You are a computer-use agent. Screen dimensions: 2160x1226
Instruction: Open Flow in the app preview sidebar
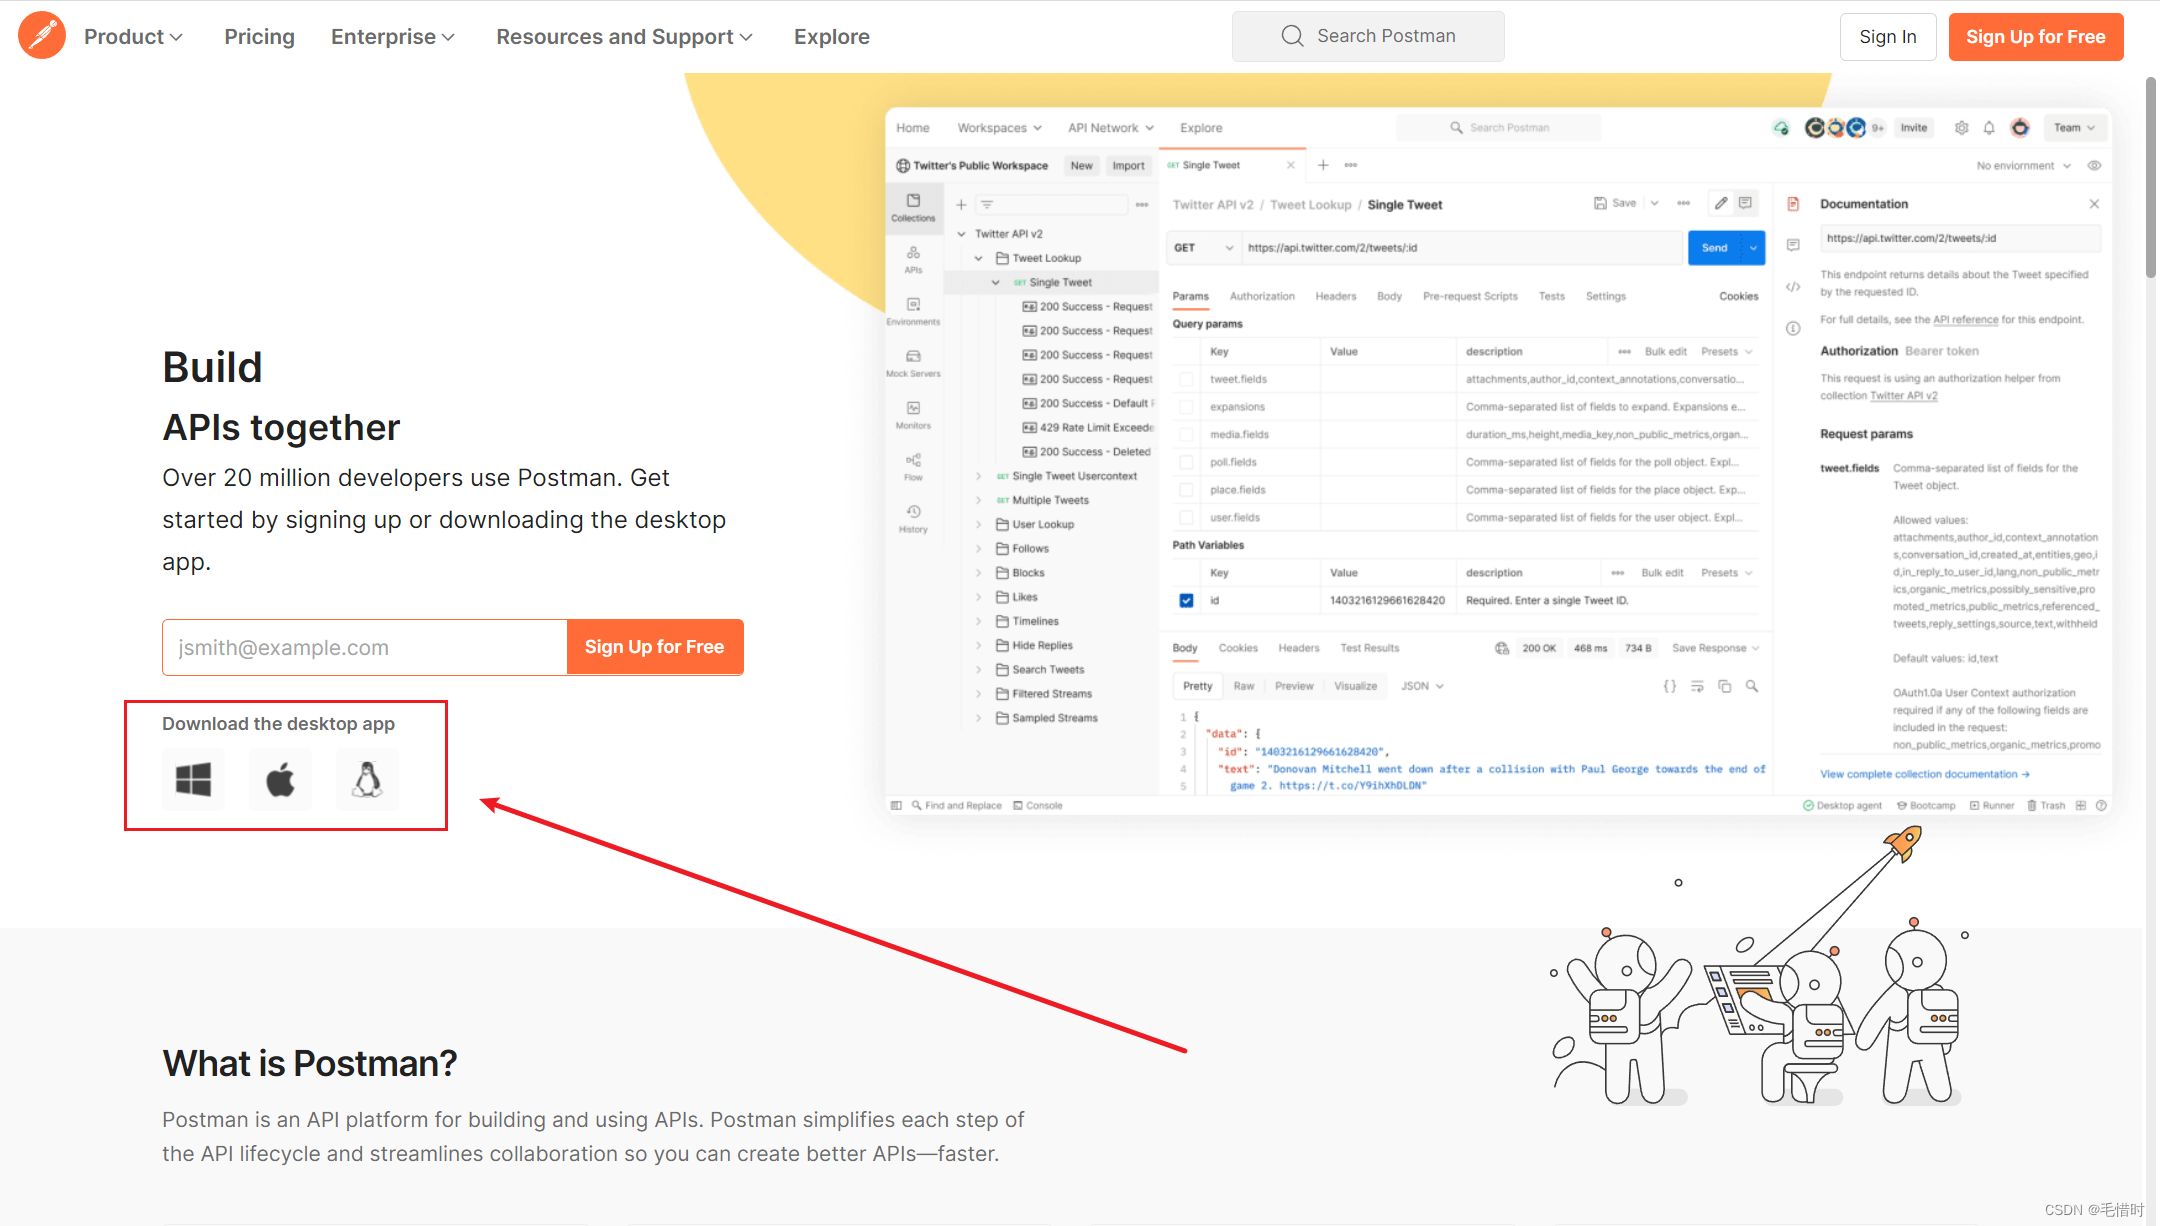click(x=913, y=467)
